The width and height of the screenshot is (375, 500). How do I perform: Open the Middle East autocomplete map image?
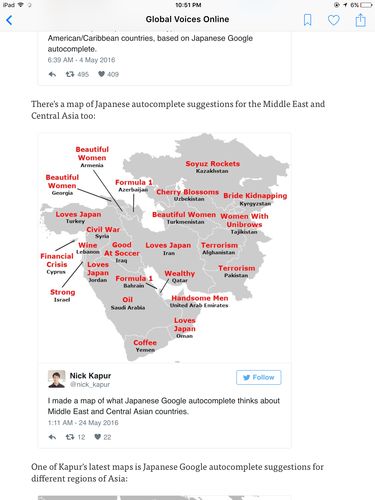pos(165,247)
